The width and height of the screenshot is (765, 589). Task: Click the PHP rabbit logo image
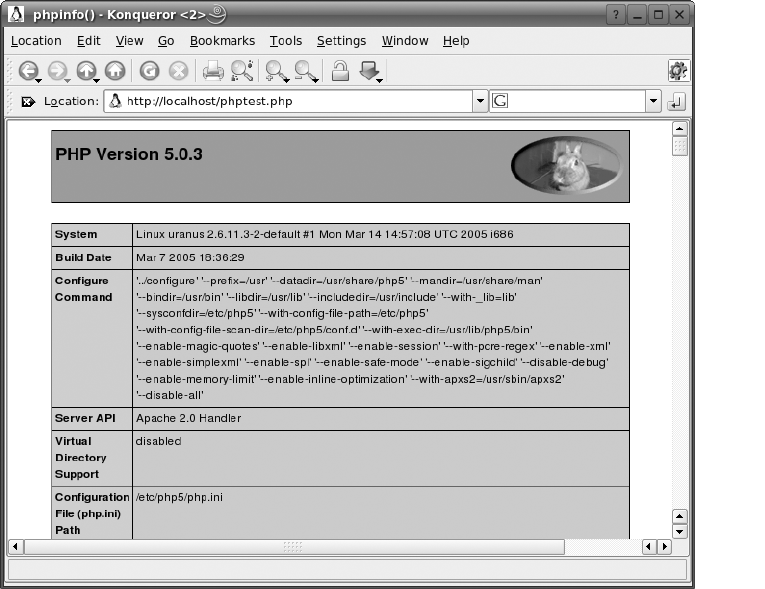point(566,165)
